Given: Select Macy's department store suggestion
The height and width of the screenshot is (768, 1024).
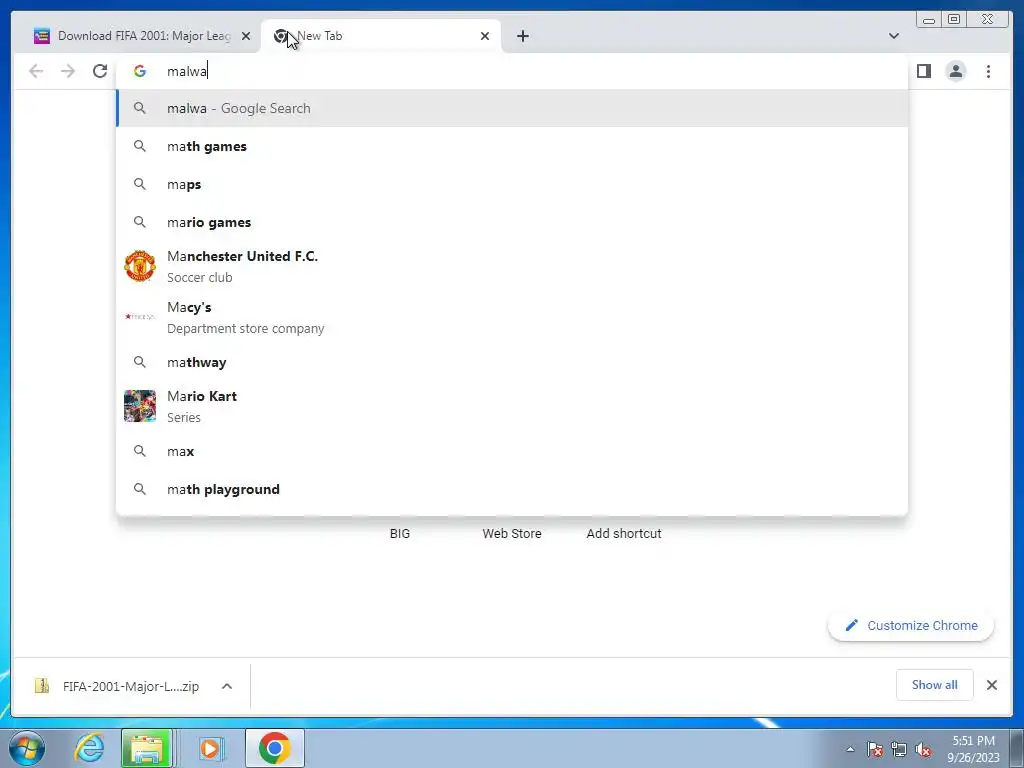Looking at the screenshot, I should click(x=512, y=317).
